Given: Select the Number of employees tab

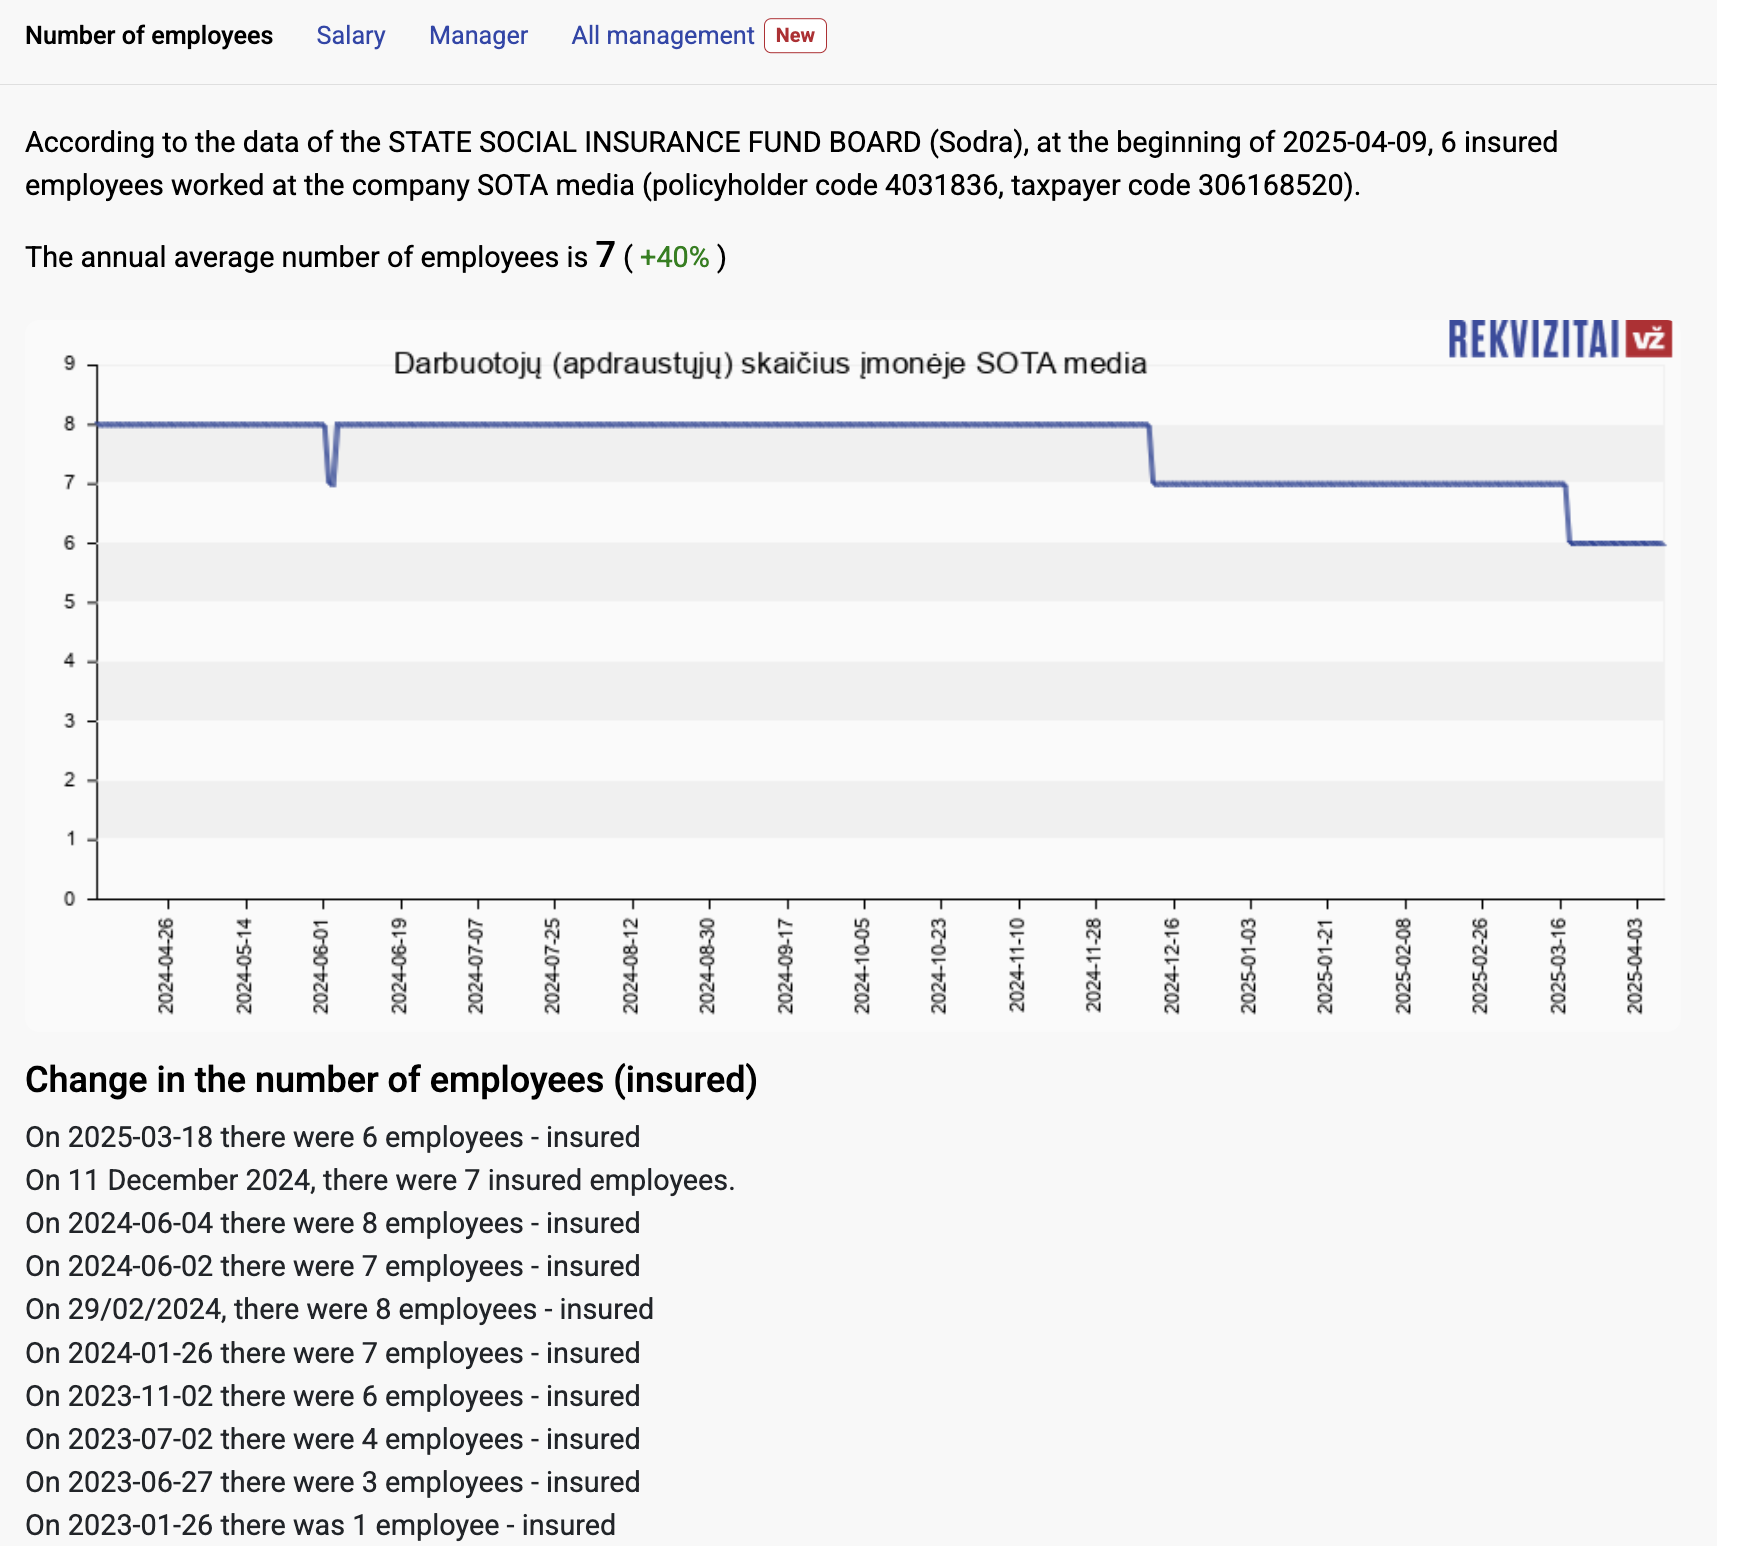Looking at the screenshot, I should click(149, 36).
